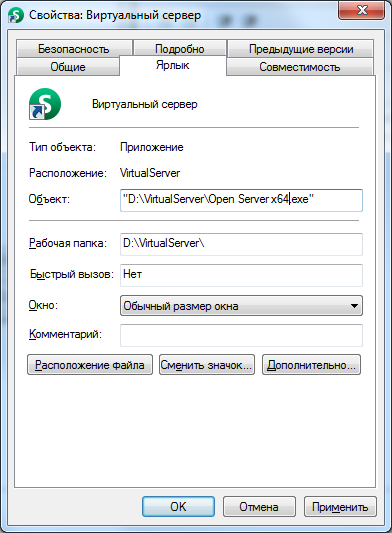Click into the Объект path field

(241, 200)
